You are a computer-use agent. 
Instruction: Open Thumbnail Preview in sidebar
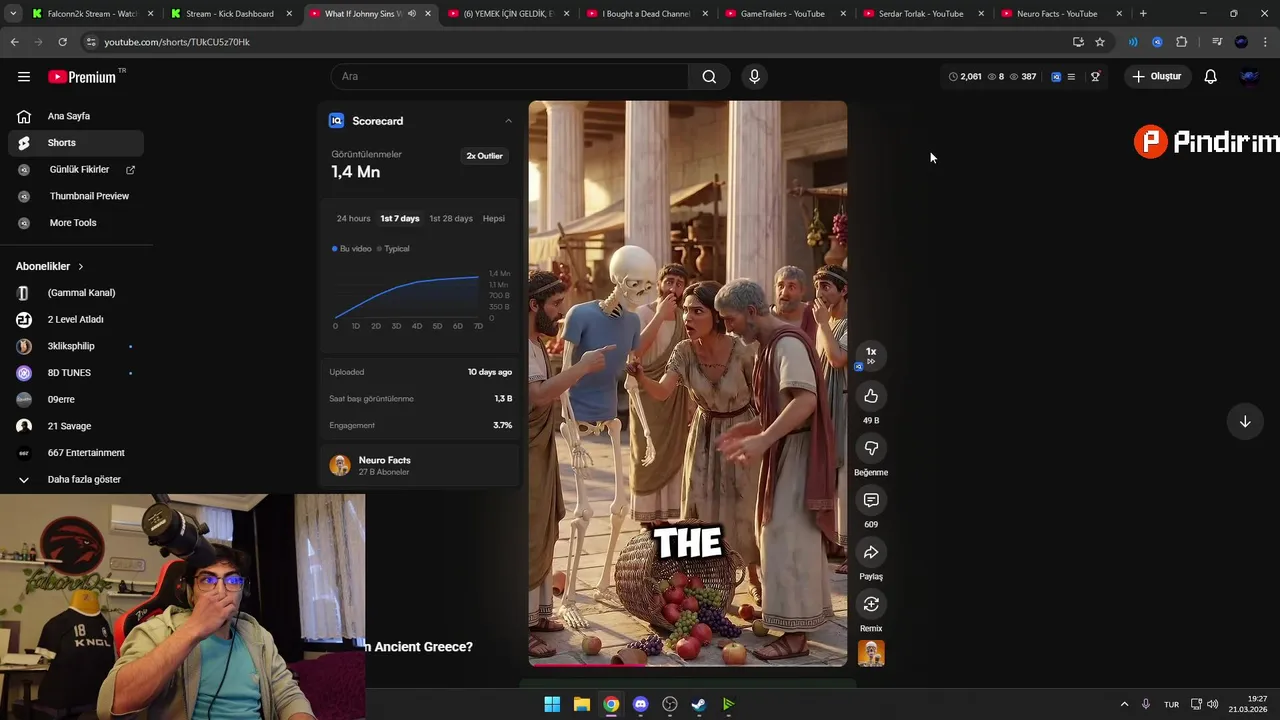click(x=76, y=196)
